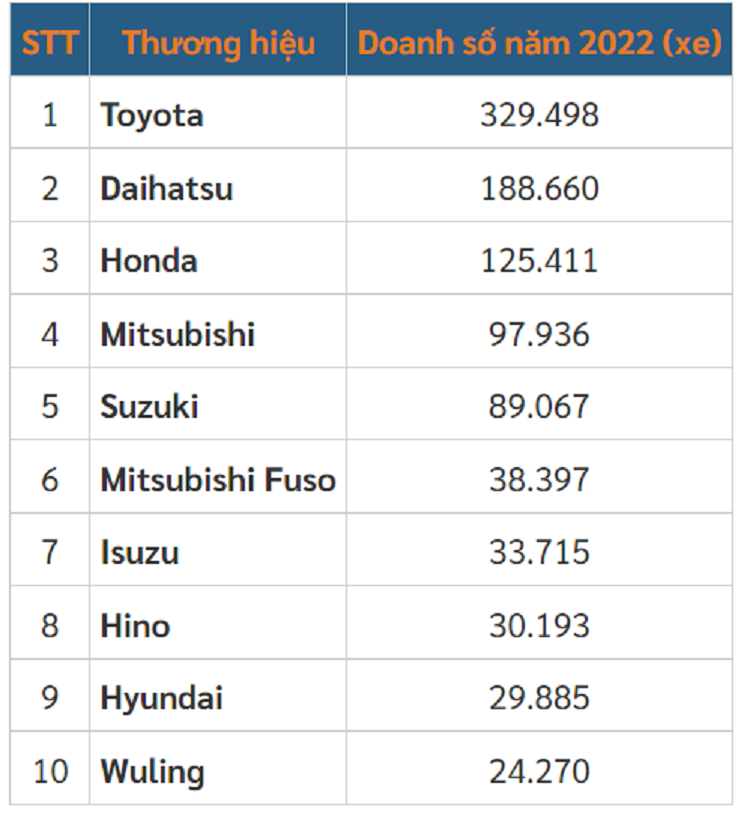The width and height of the screenshot is (750, 822).
Task: Click the Thương hiệu column header
Action: pyautogui.click(x=218, y=43)
